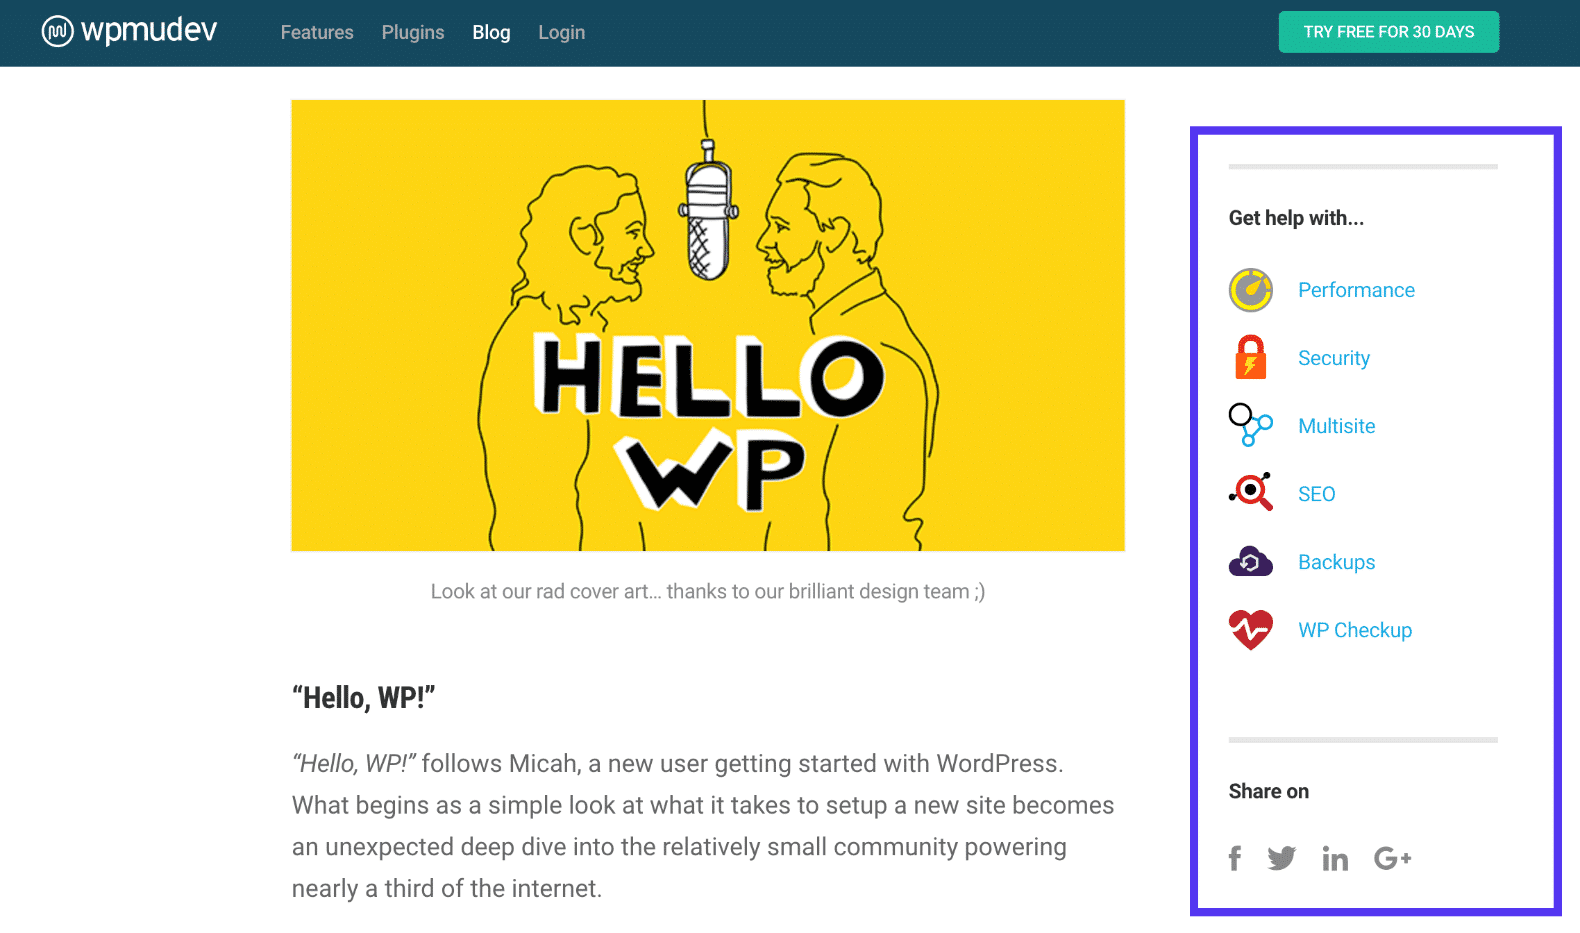This screenshot has height=933, width=1580.
Task: Share the article on Twitter
Action: pos(1282,858)
